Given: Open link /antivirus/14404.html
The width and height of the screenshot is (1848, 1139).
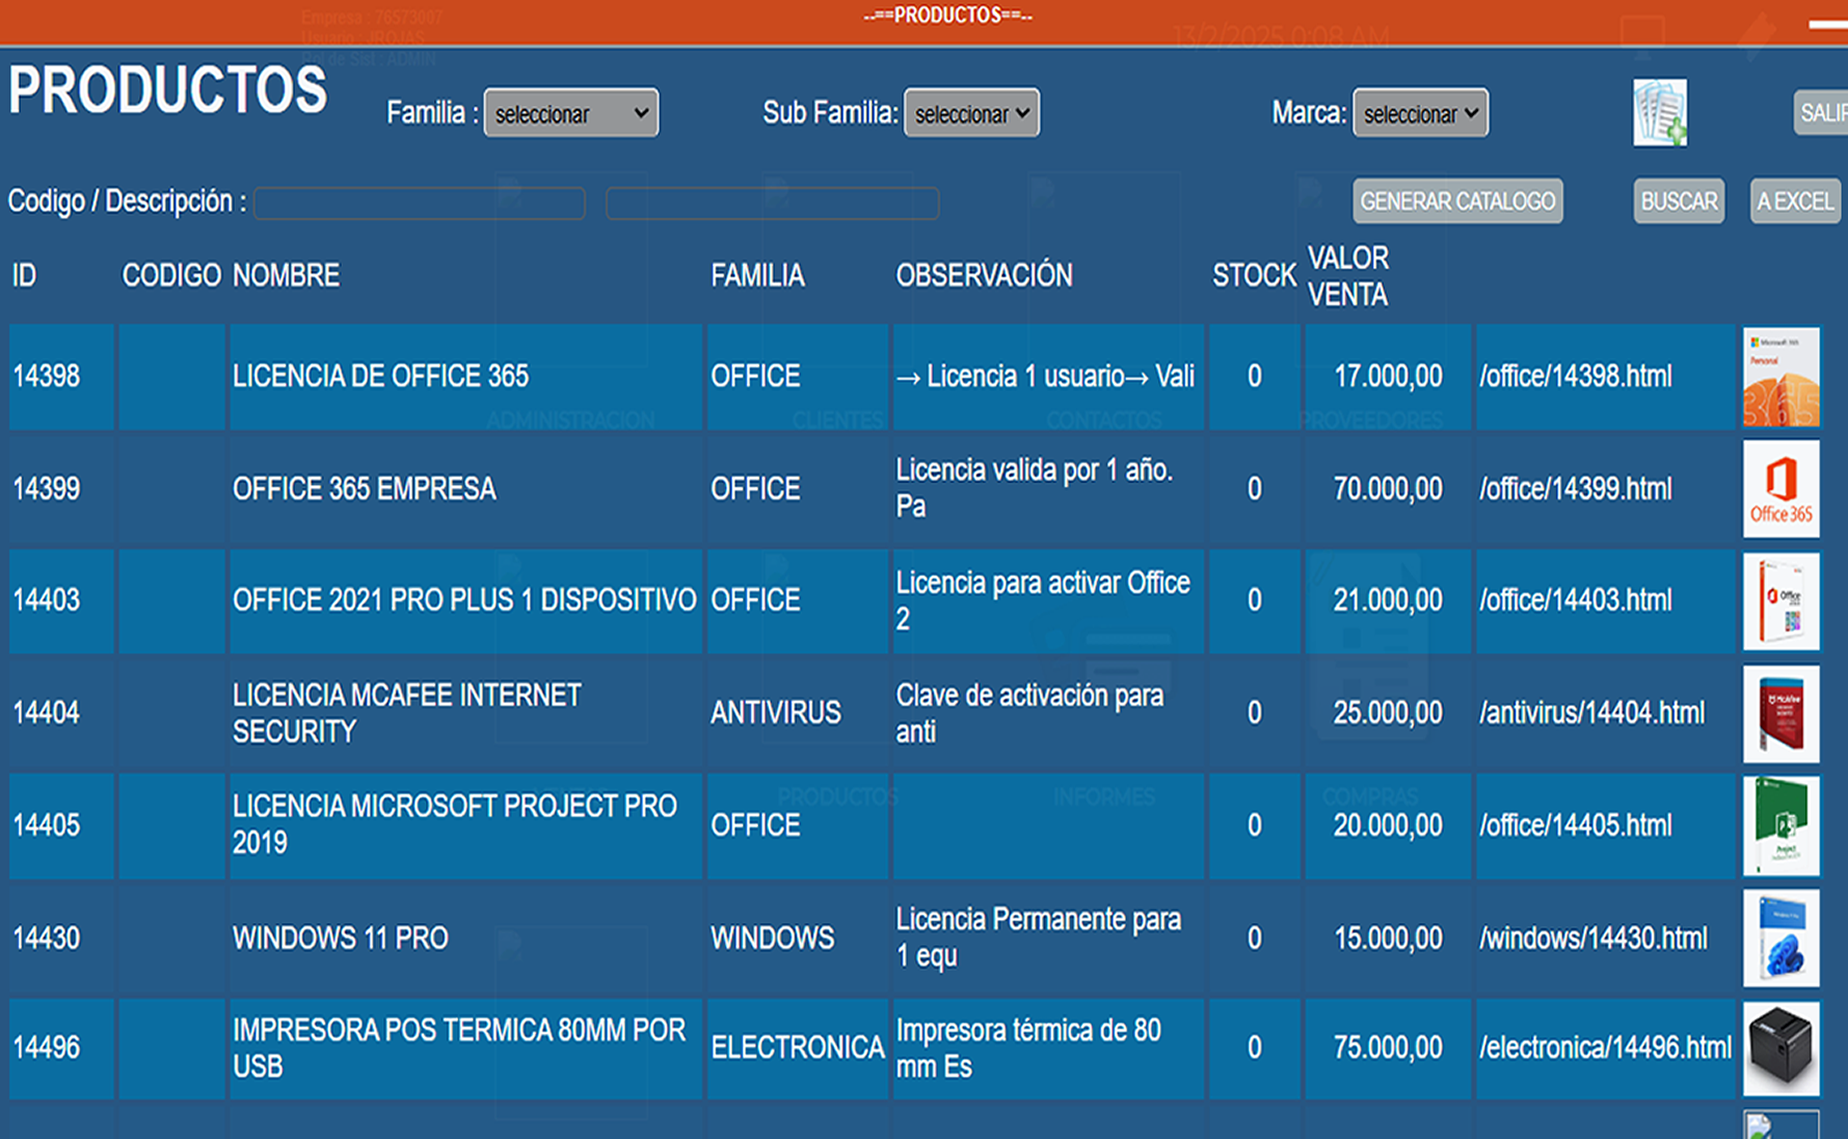Looking at the screenshot, I should [x=1592, y=712].
